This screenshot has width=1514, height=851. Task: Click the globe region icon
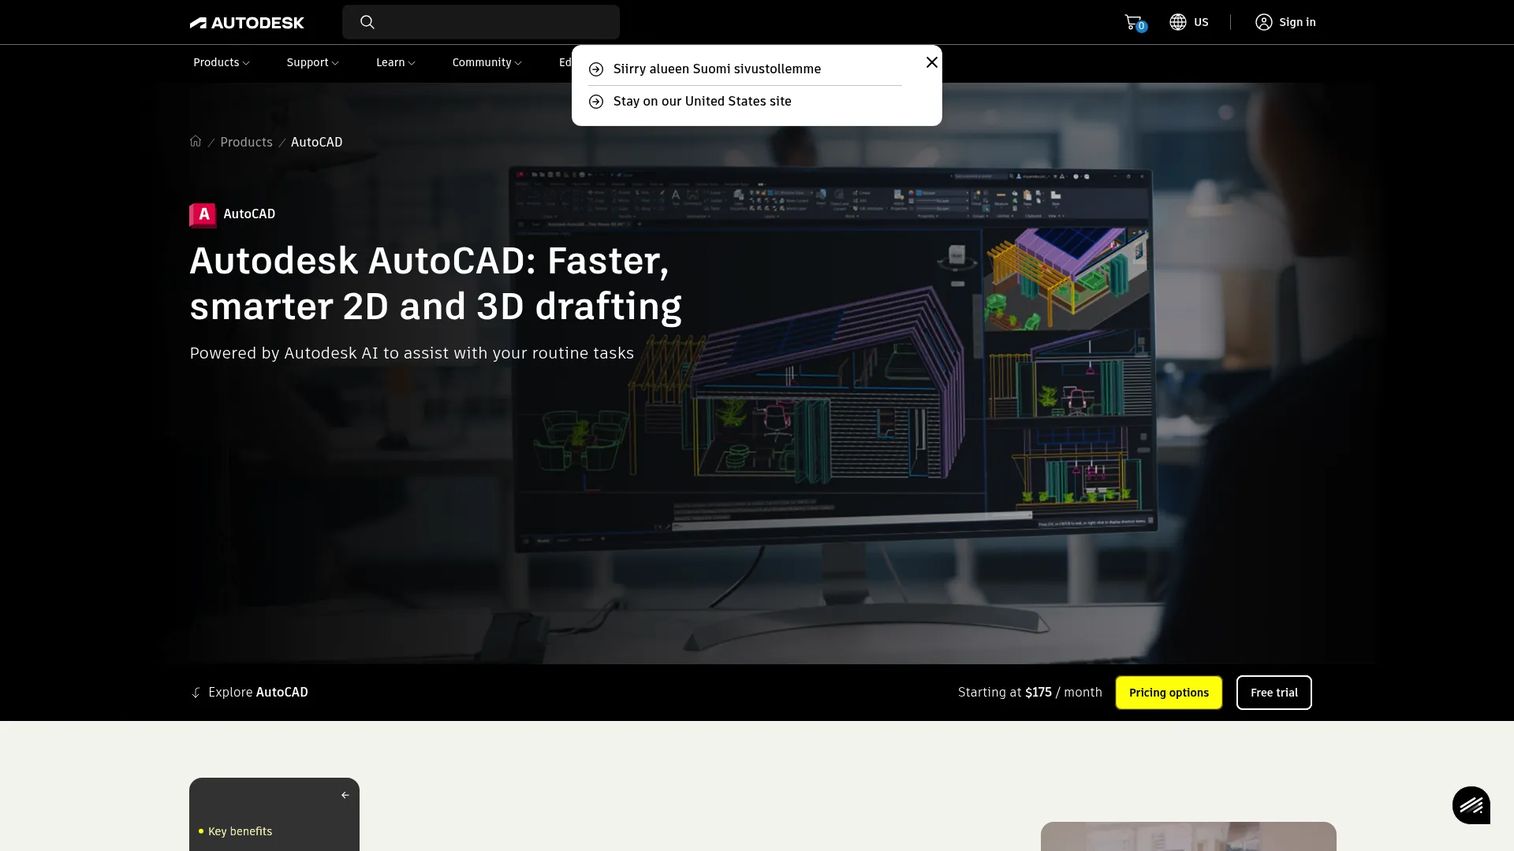pyautogui.click(x=1178, y=22)
